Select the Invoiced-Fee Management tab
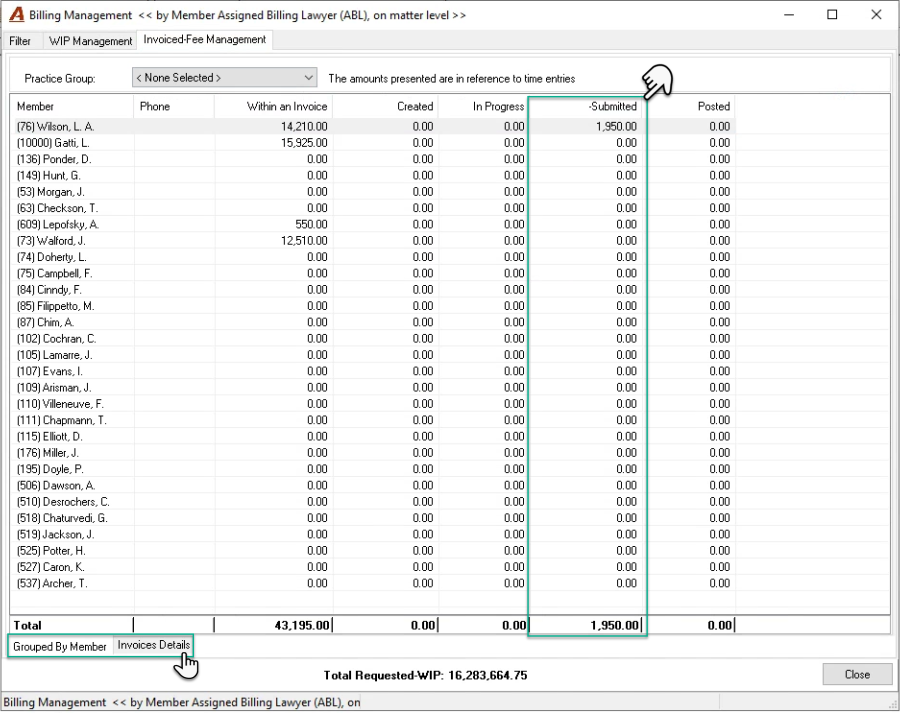This screenshot has width=900, height=713. 204,40
